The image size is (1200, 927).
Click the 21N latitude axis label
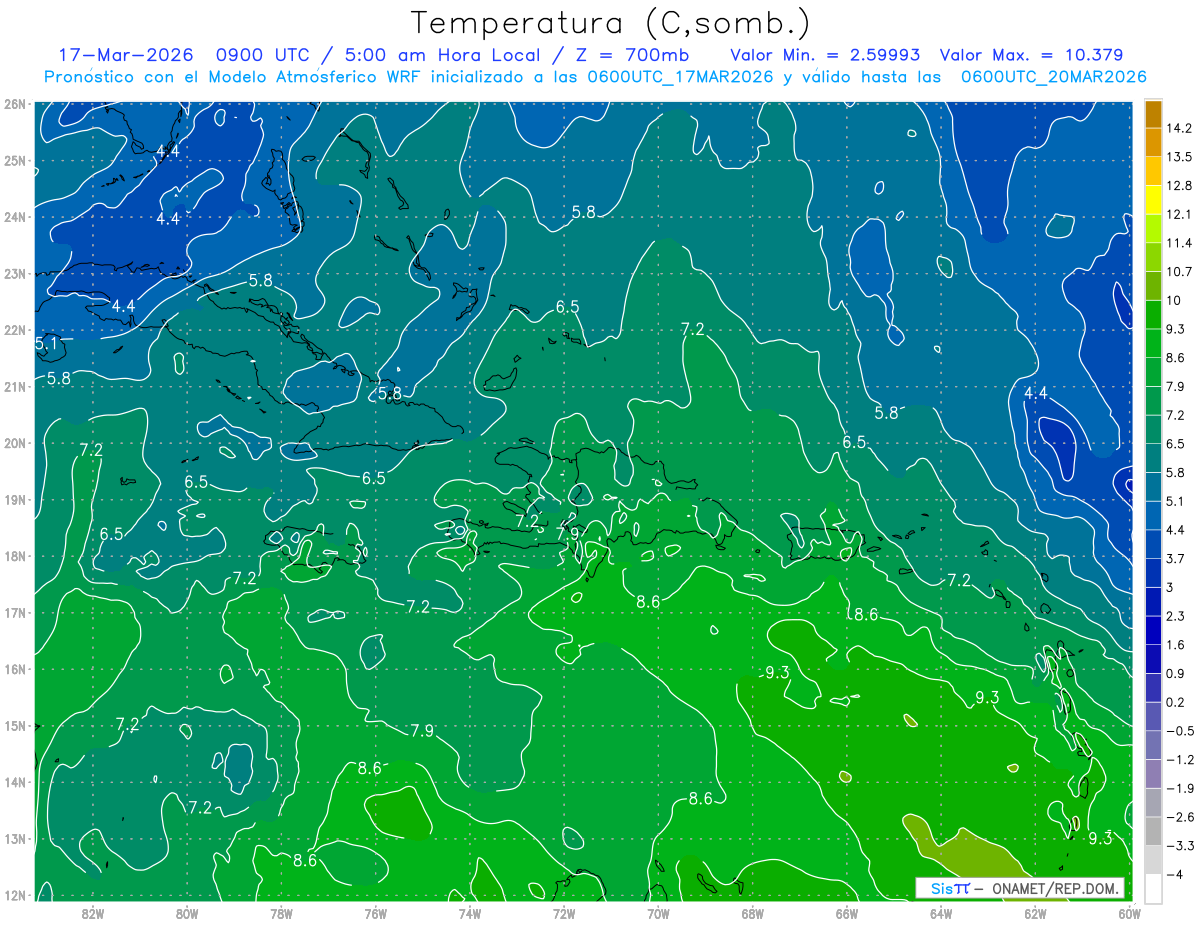click(x=14, y=387)
